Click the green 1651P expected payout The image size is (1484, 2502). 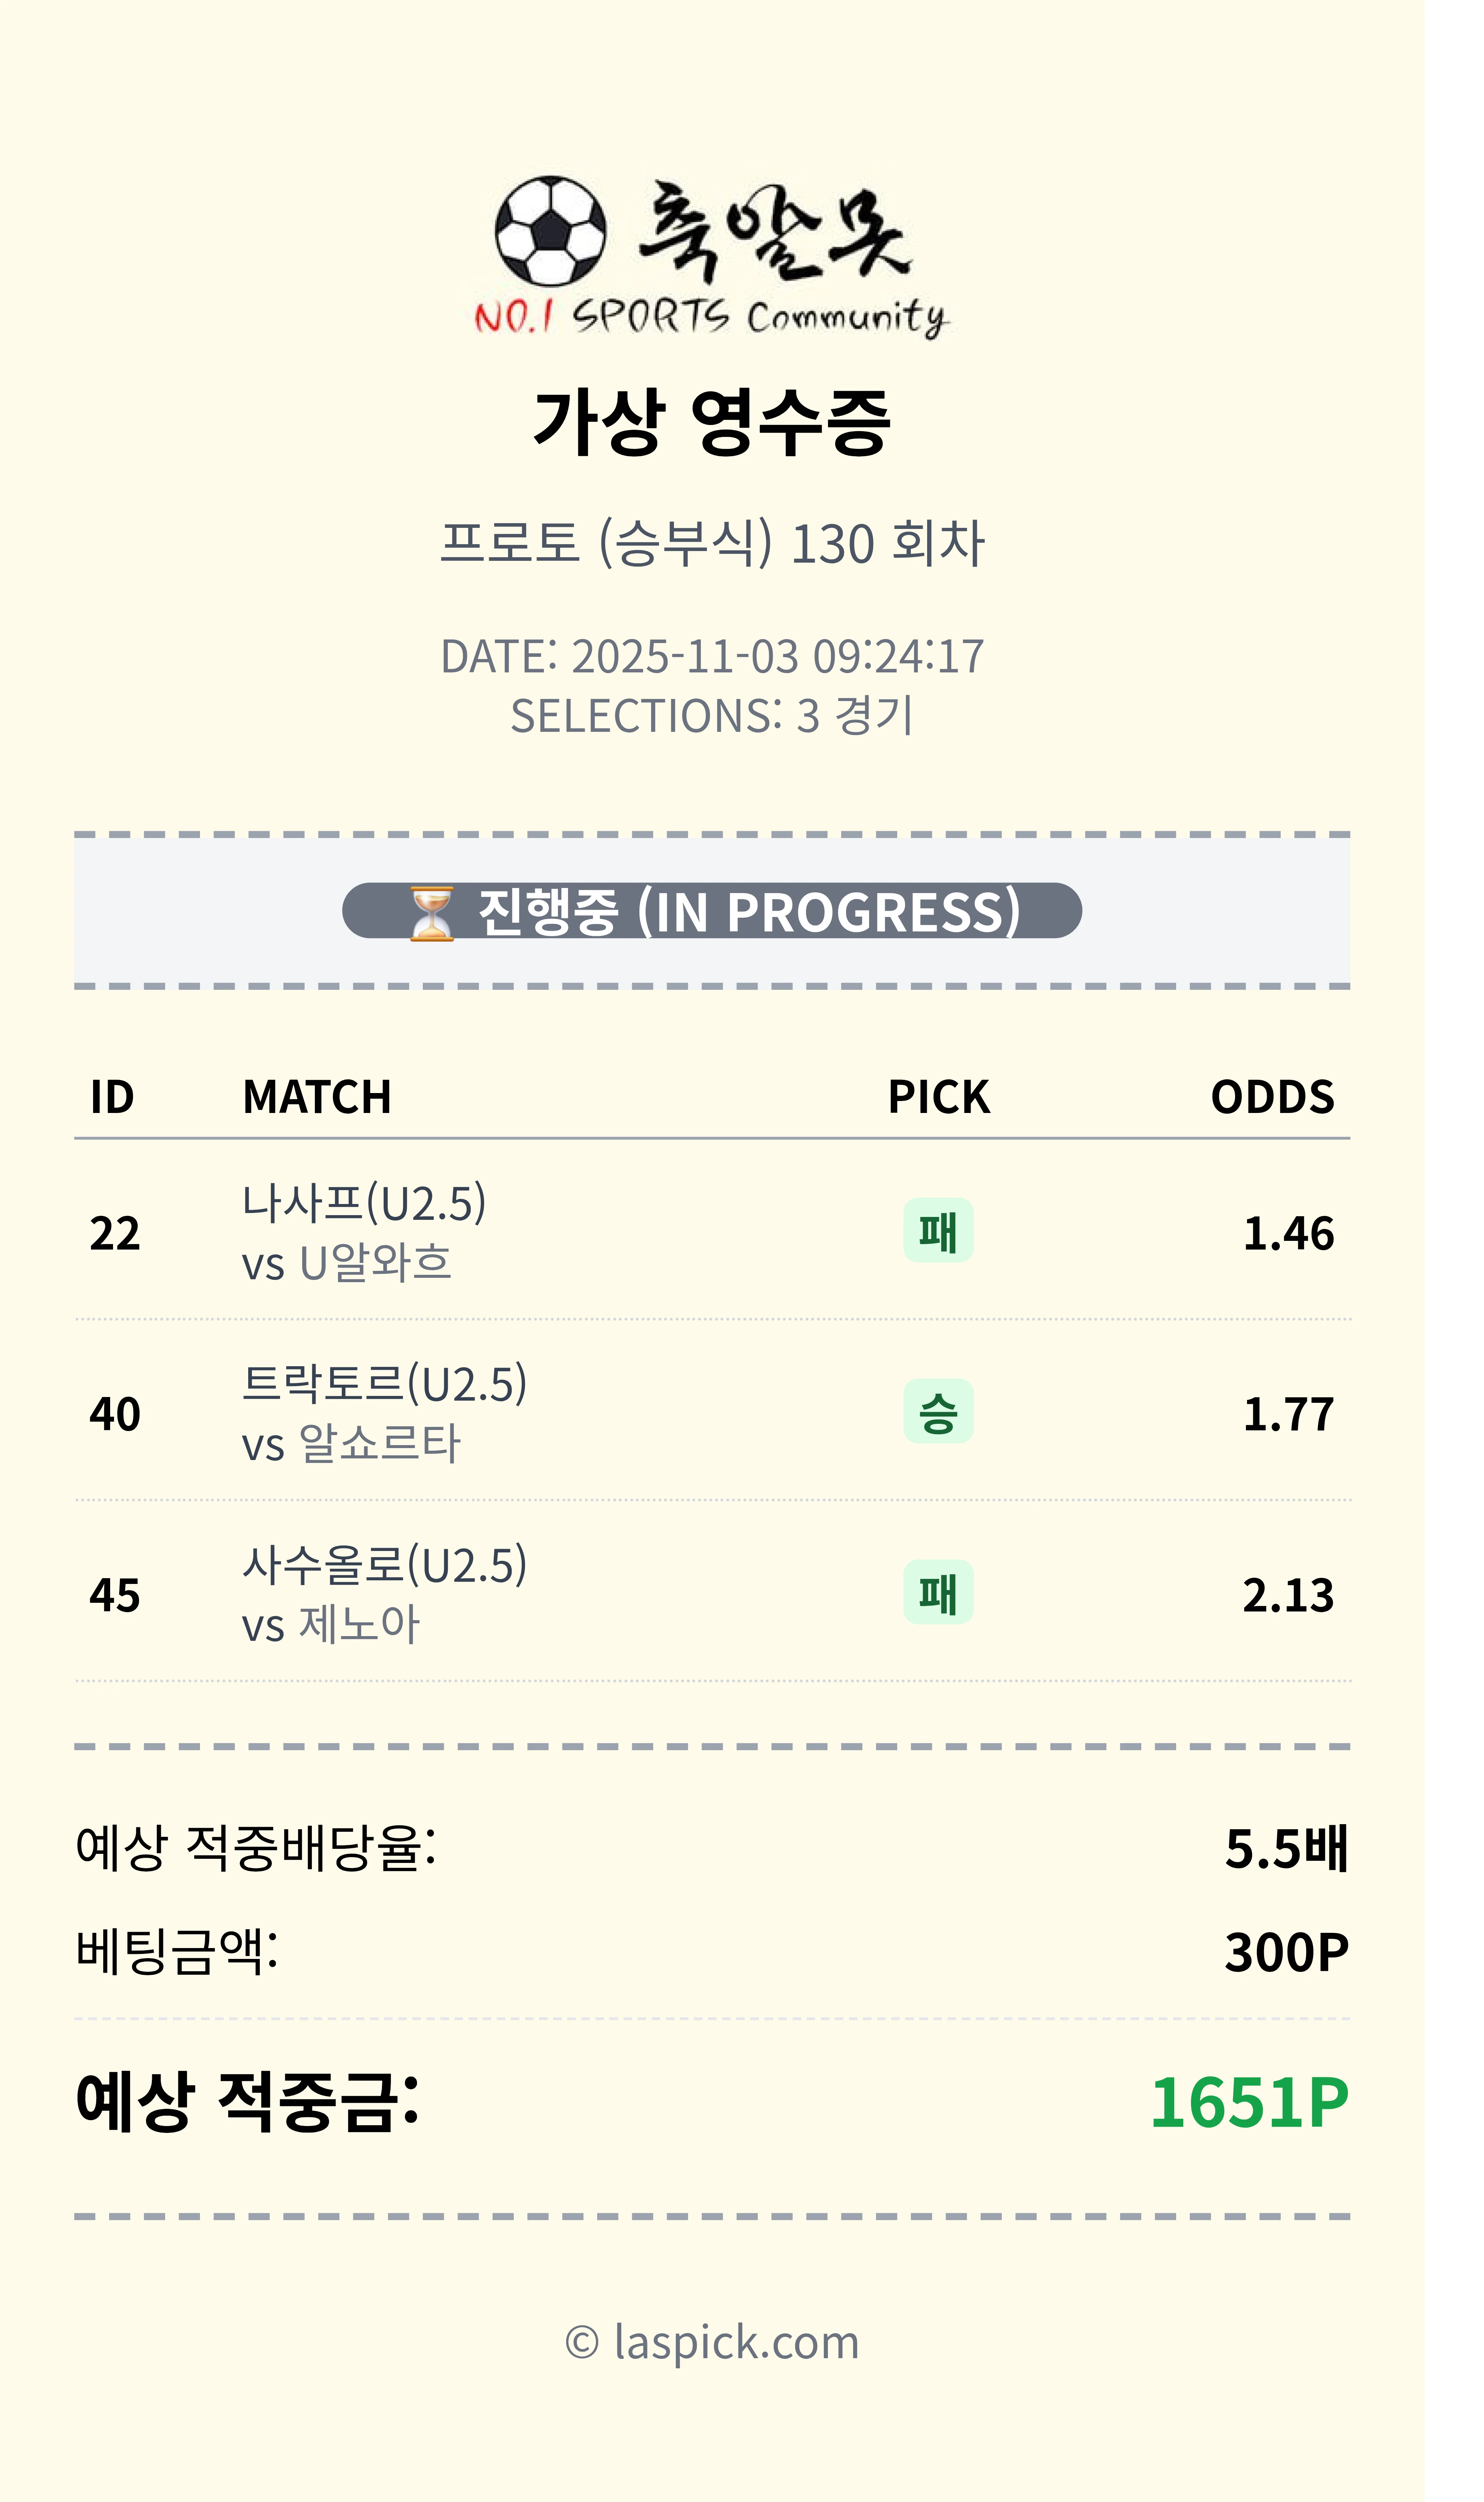[x=1248, y=2102]
